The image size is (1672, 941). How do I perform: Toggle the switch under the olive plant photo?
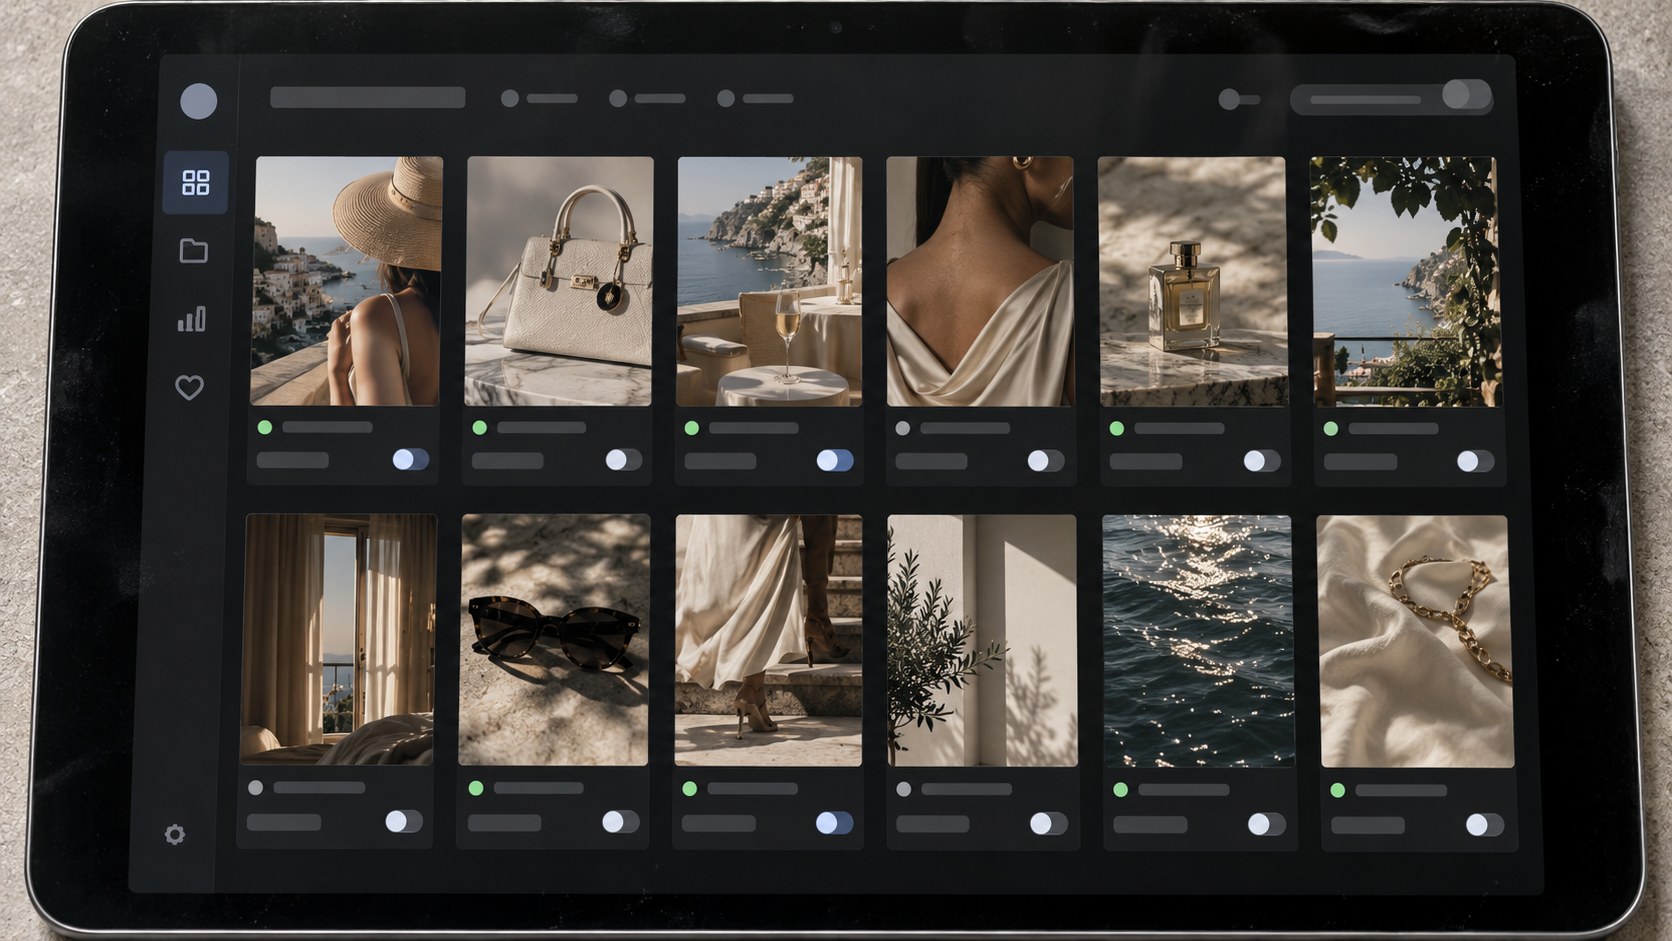(1048, 823)
